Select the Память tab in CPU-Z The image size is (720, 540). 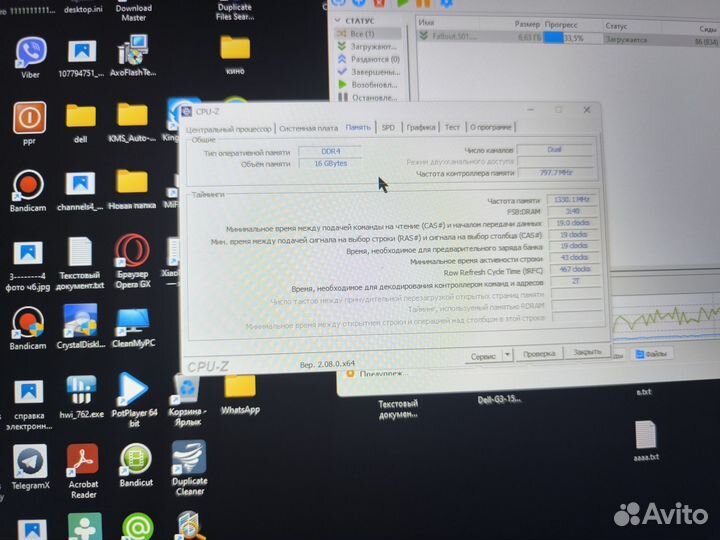[x=358, y=127]
